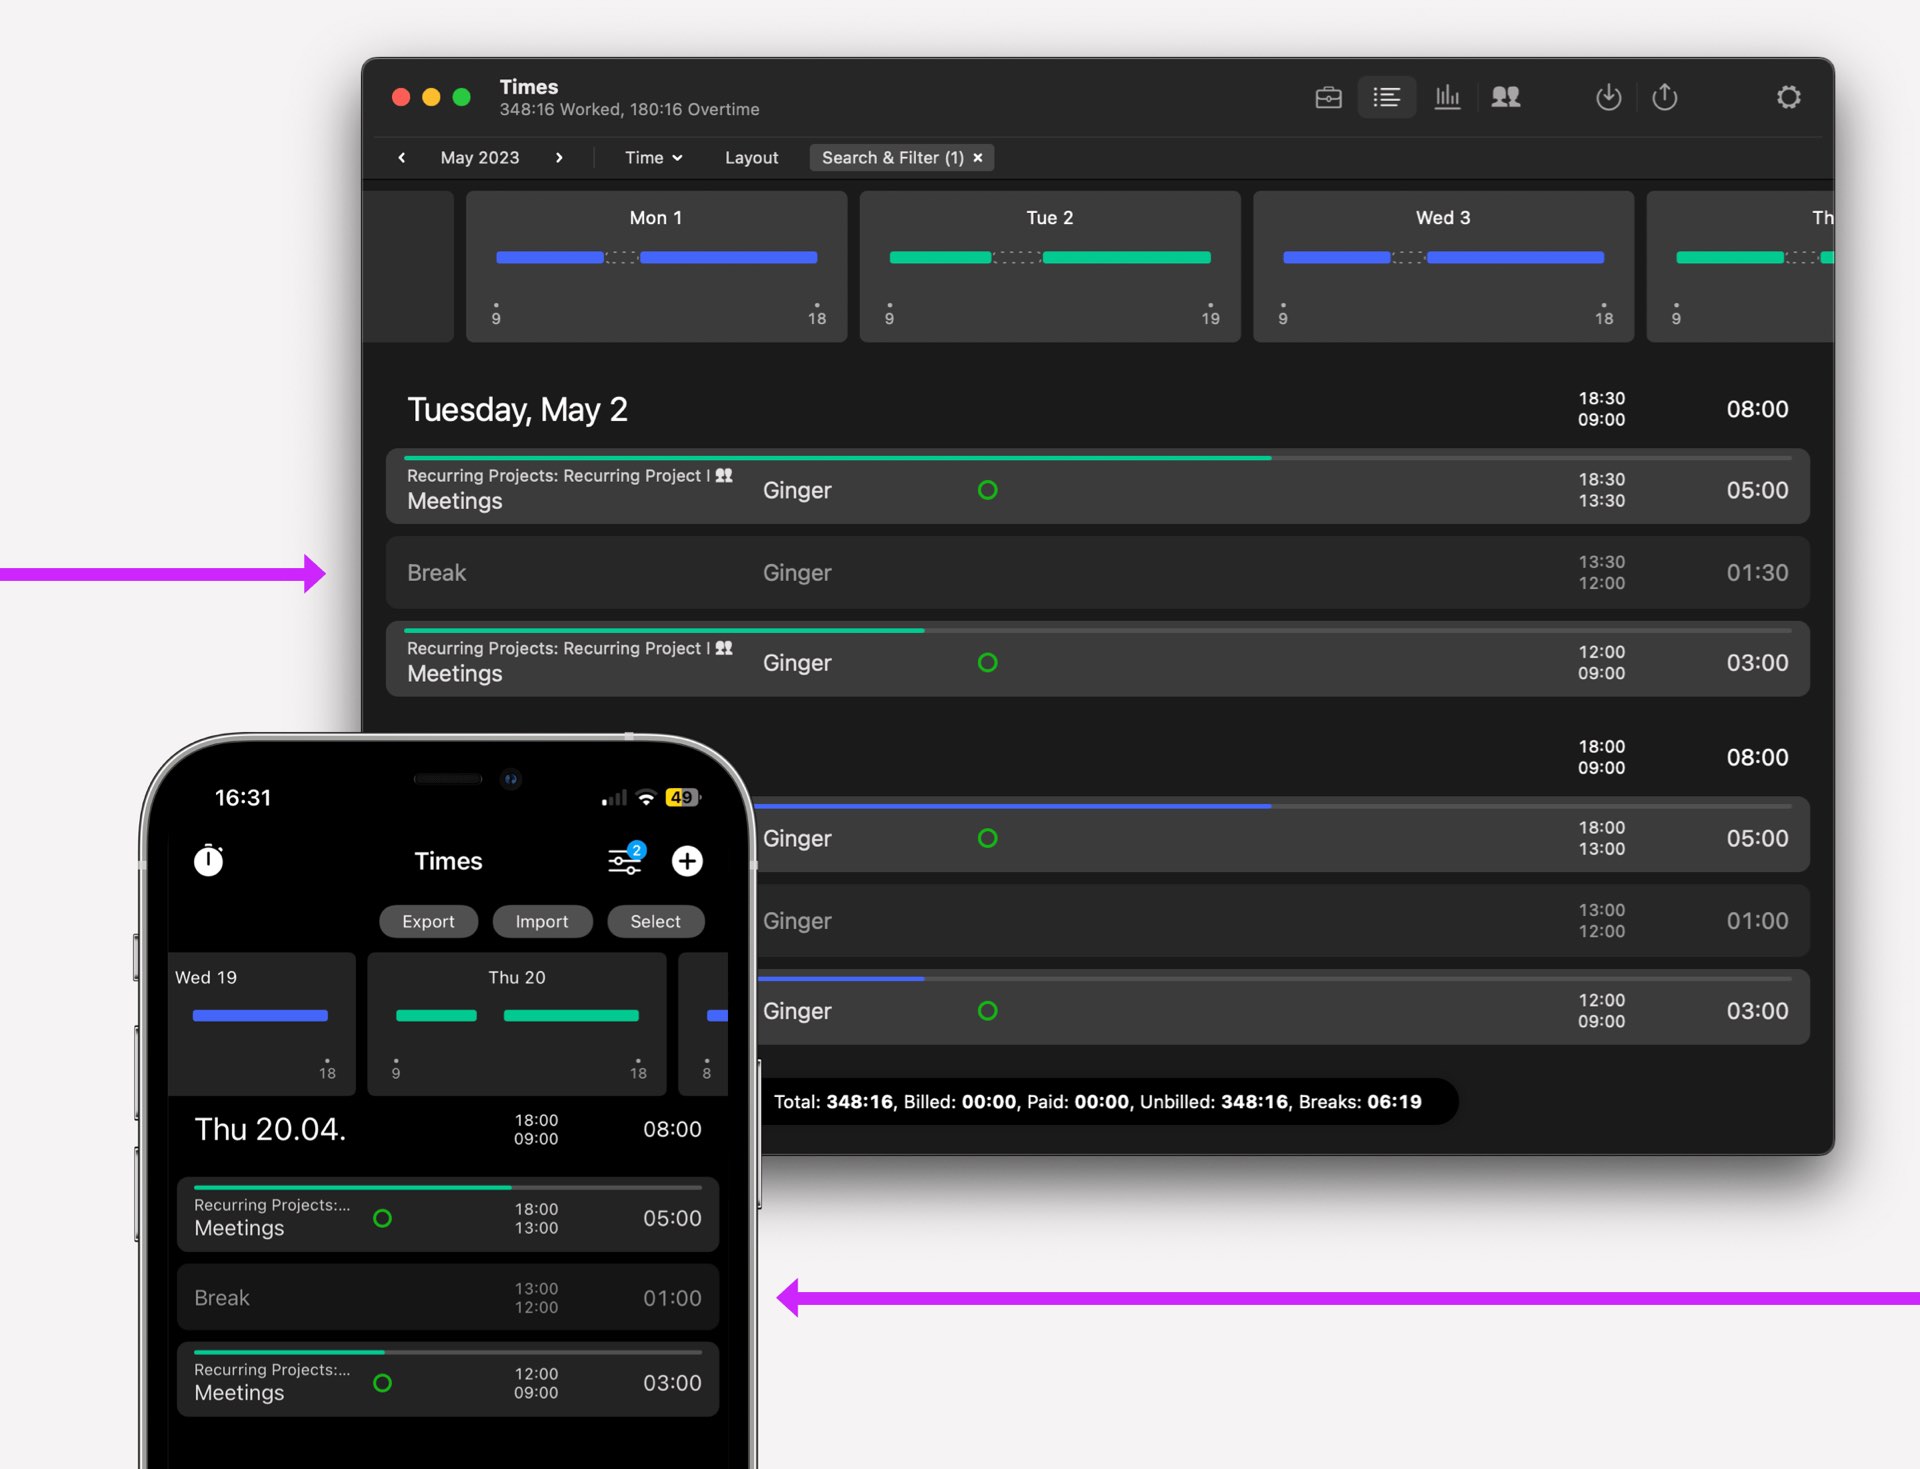Toggle status circle on phone 03:00 Meetings

coord(382,1383)
